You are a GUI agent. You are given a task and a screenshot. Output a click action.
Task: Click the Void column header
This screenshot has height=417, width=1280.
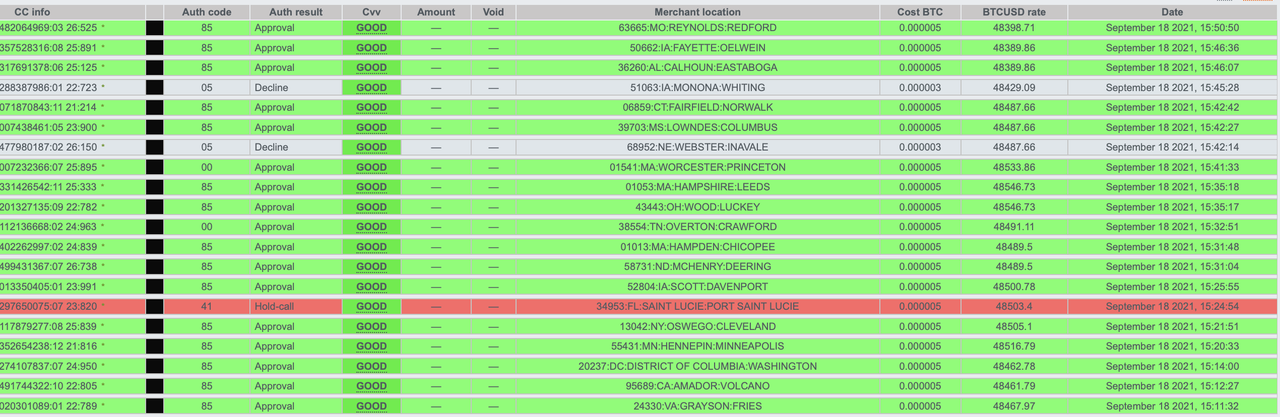click(x=492, y=12)
